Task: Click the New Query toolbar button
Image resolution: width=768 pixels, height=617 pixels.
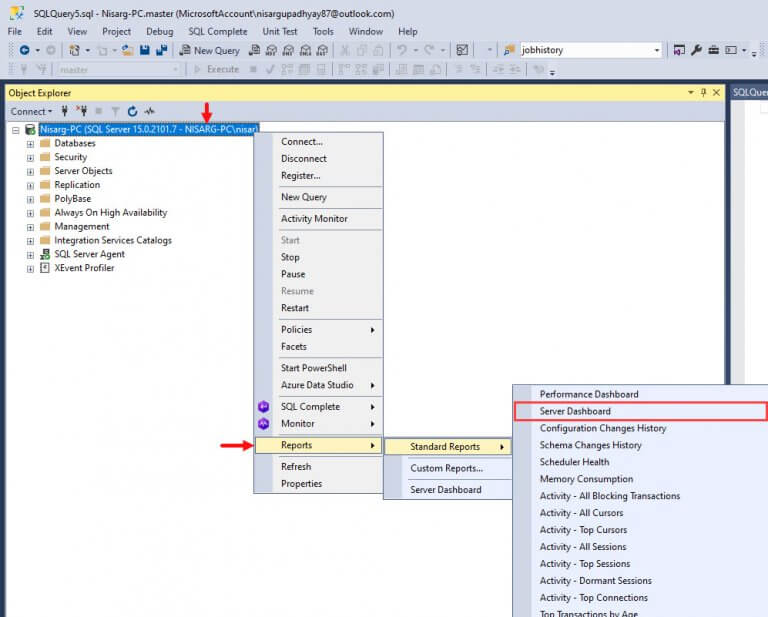Action: point(209,50)
